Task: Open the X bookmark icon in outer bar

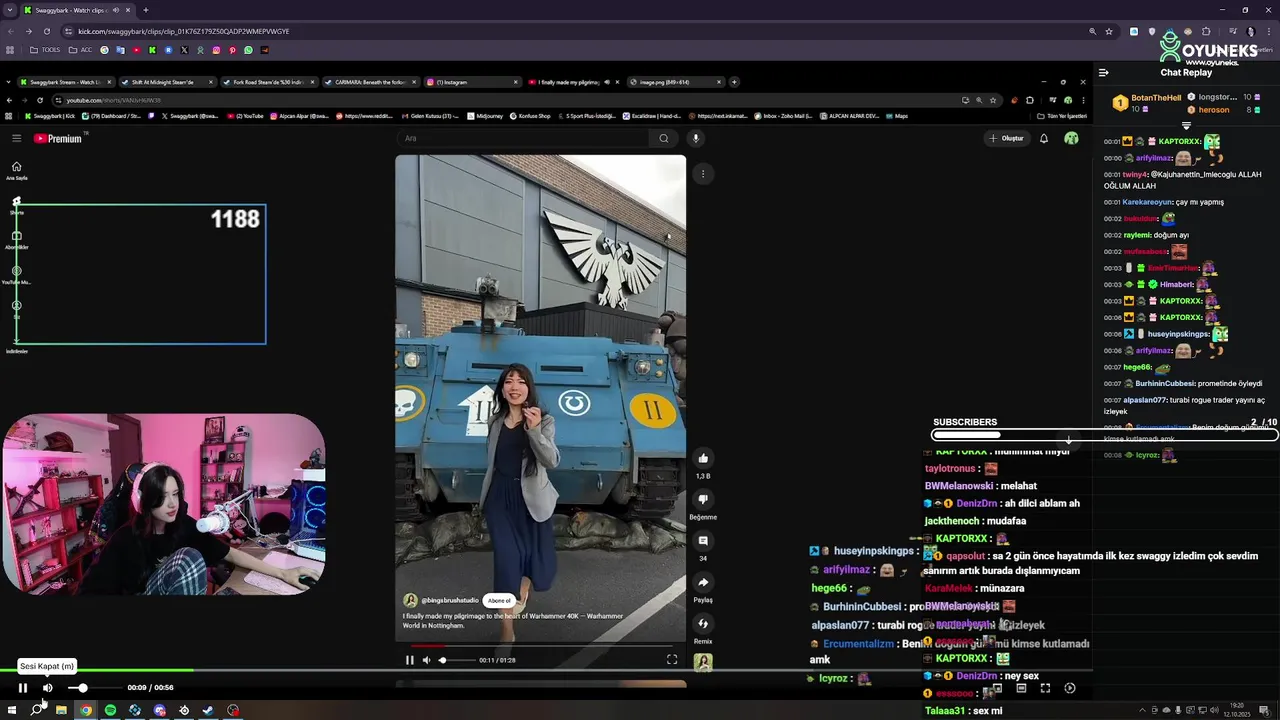Action: tap(184, 50)
